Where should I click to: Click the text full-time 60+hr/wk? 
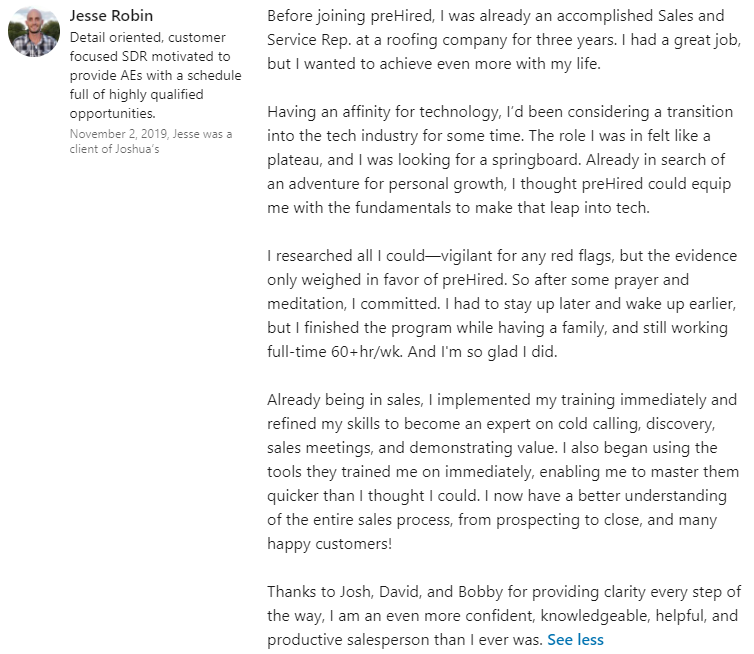[330, 352]
